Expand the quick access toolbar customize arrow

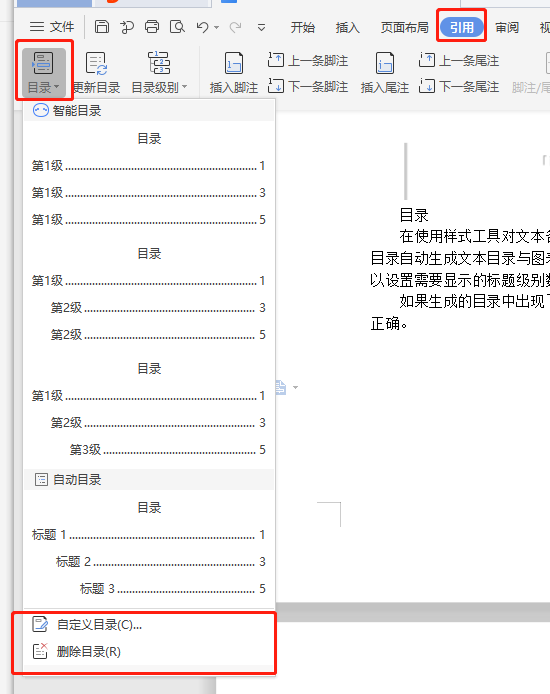point(262,27)
